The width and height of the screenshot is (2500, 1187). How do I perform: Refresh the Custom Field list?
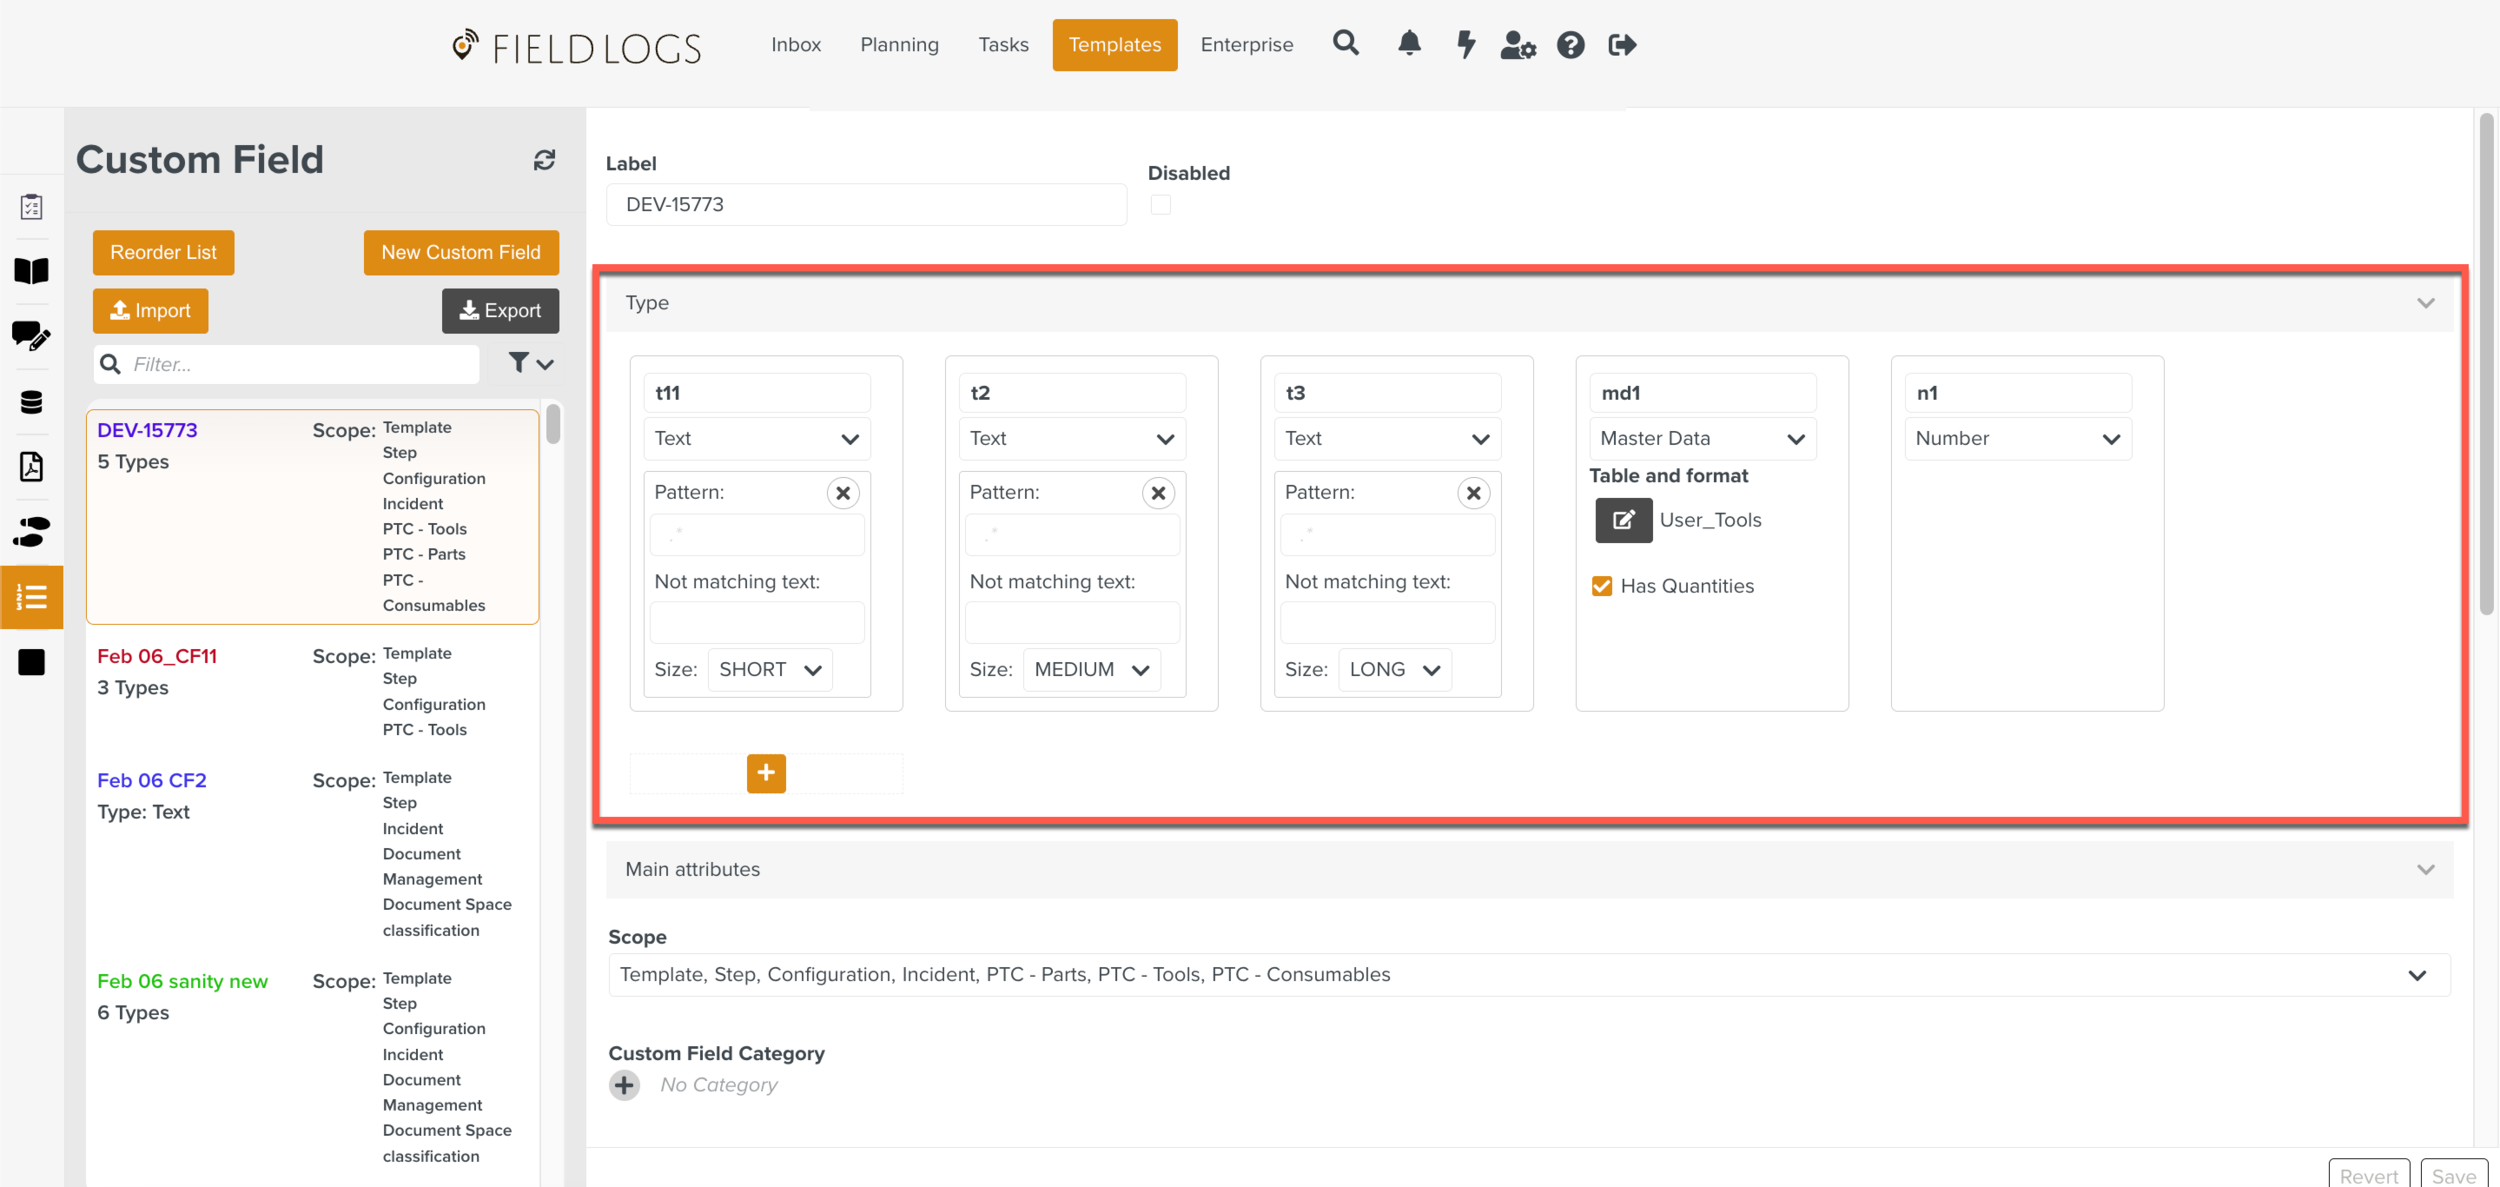tap(544, 160)
